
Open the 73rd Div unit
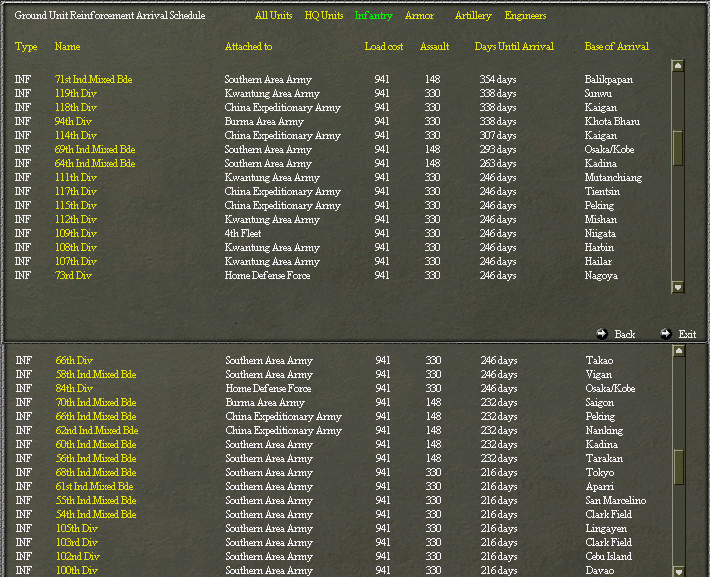(73, 276)
